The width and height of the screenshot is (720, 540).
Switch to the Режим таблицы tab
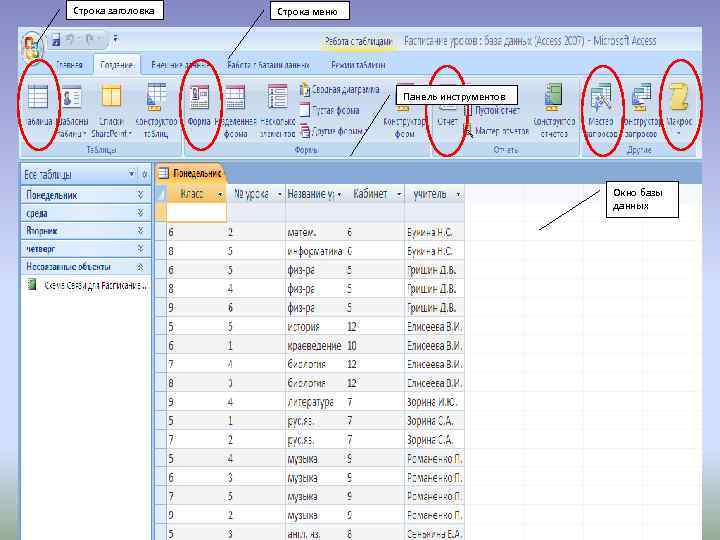[358, 65]
